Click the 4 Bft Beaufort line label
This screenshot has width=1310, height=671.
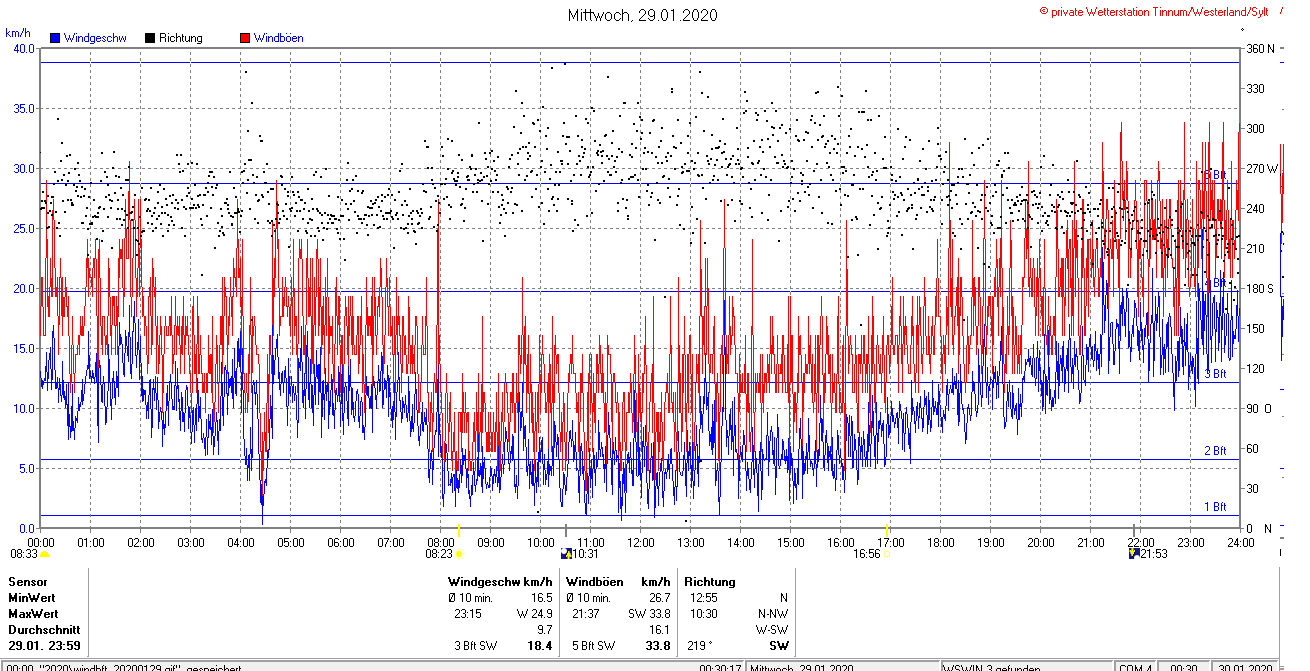tap(1215, 283)
